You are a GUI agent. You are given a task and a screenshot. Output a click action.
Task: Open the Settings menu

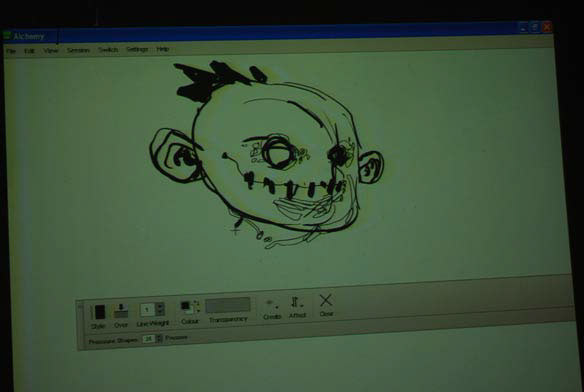137,49
